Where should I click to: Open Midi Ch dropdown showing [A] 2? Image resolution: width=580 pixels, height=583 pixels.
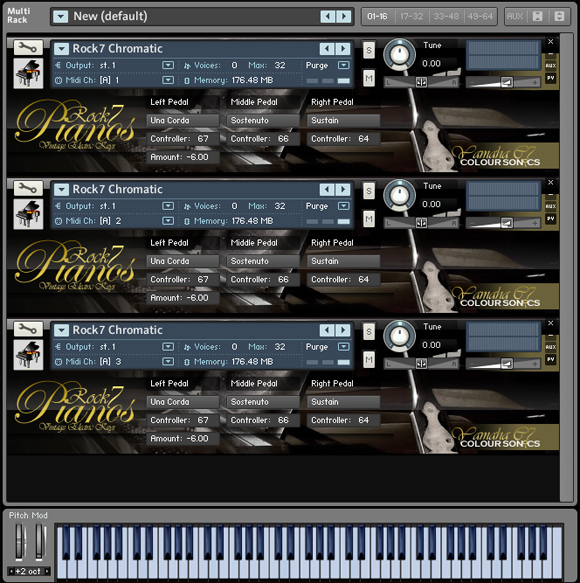168,221
